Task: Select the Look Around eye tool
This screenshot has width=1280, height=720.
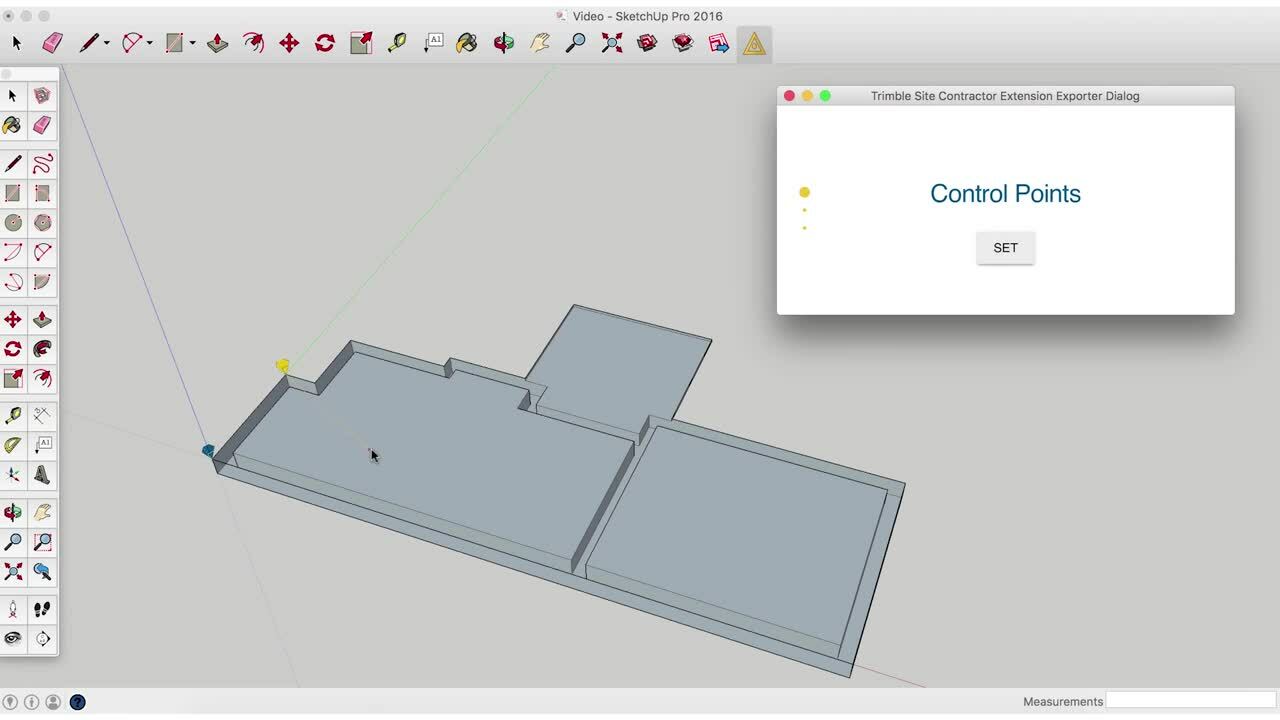Action: [x=13, y=638]
